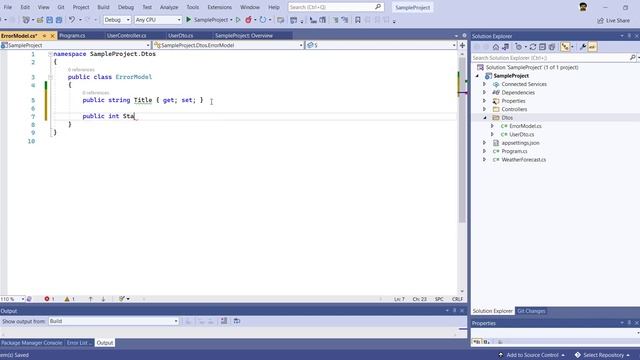This screenshot has height=360, width=640.
Task: Pin the ErrorModel.cs tab
Action: (x=44, y=36)
